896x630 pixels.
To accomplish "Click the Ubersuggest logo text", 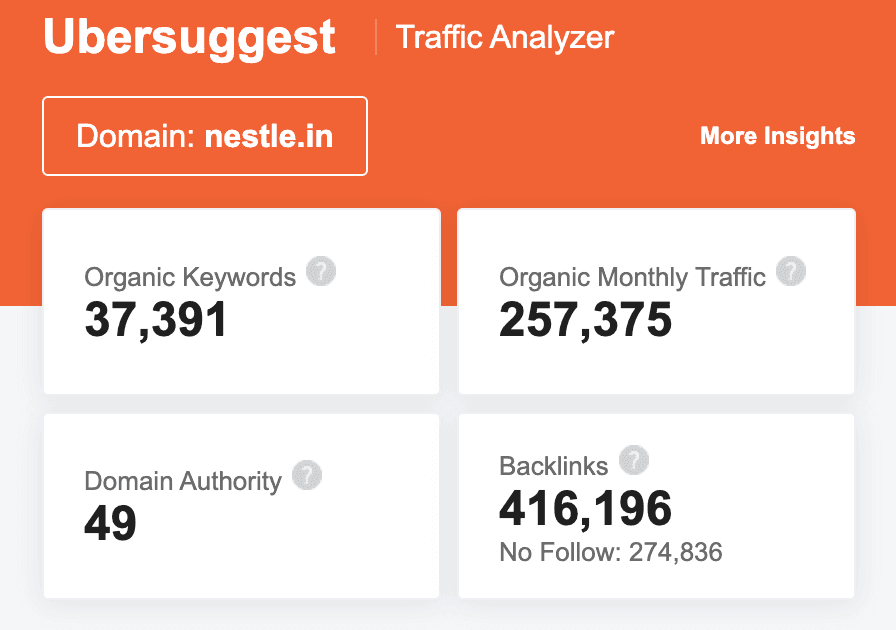I will point(190,37).
